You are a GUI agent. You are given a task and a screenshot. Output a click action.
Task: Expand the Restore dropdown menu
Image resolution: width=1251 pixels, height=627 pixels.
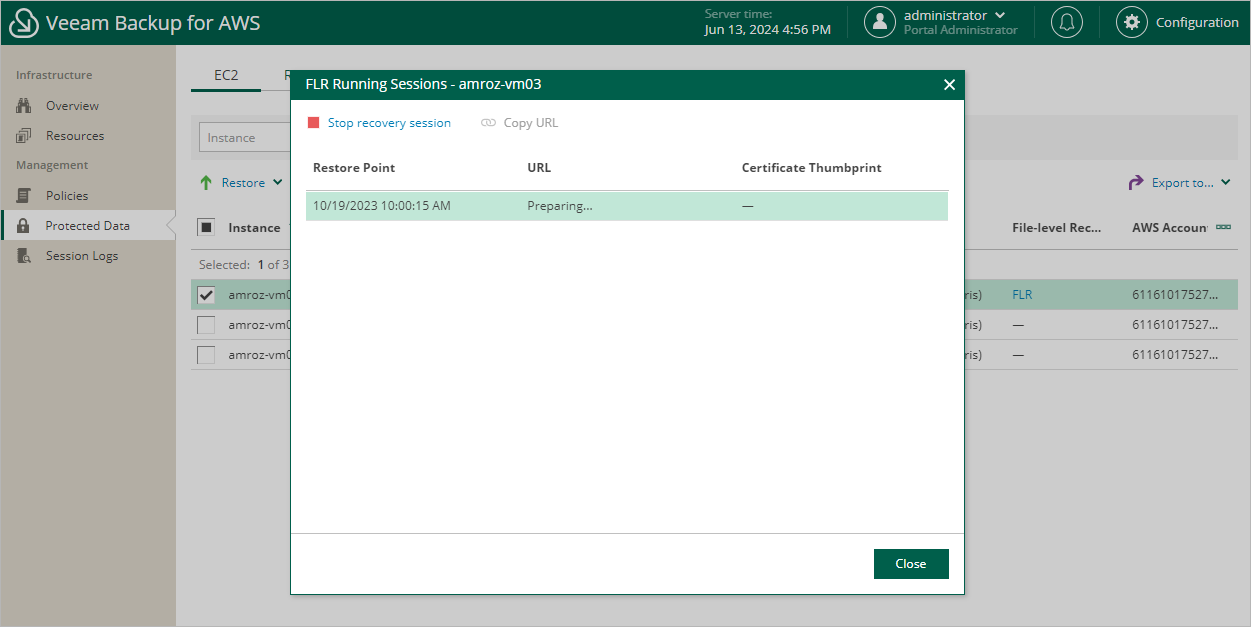278,183
